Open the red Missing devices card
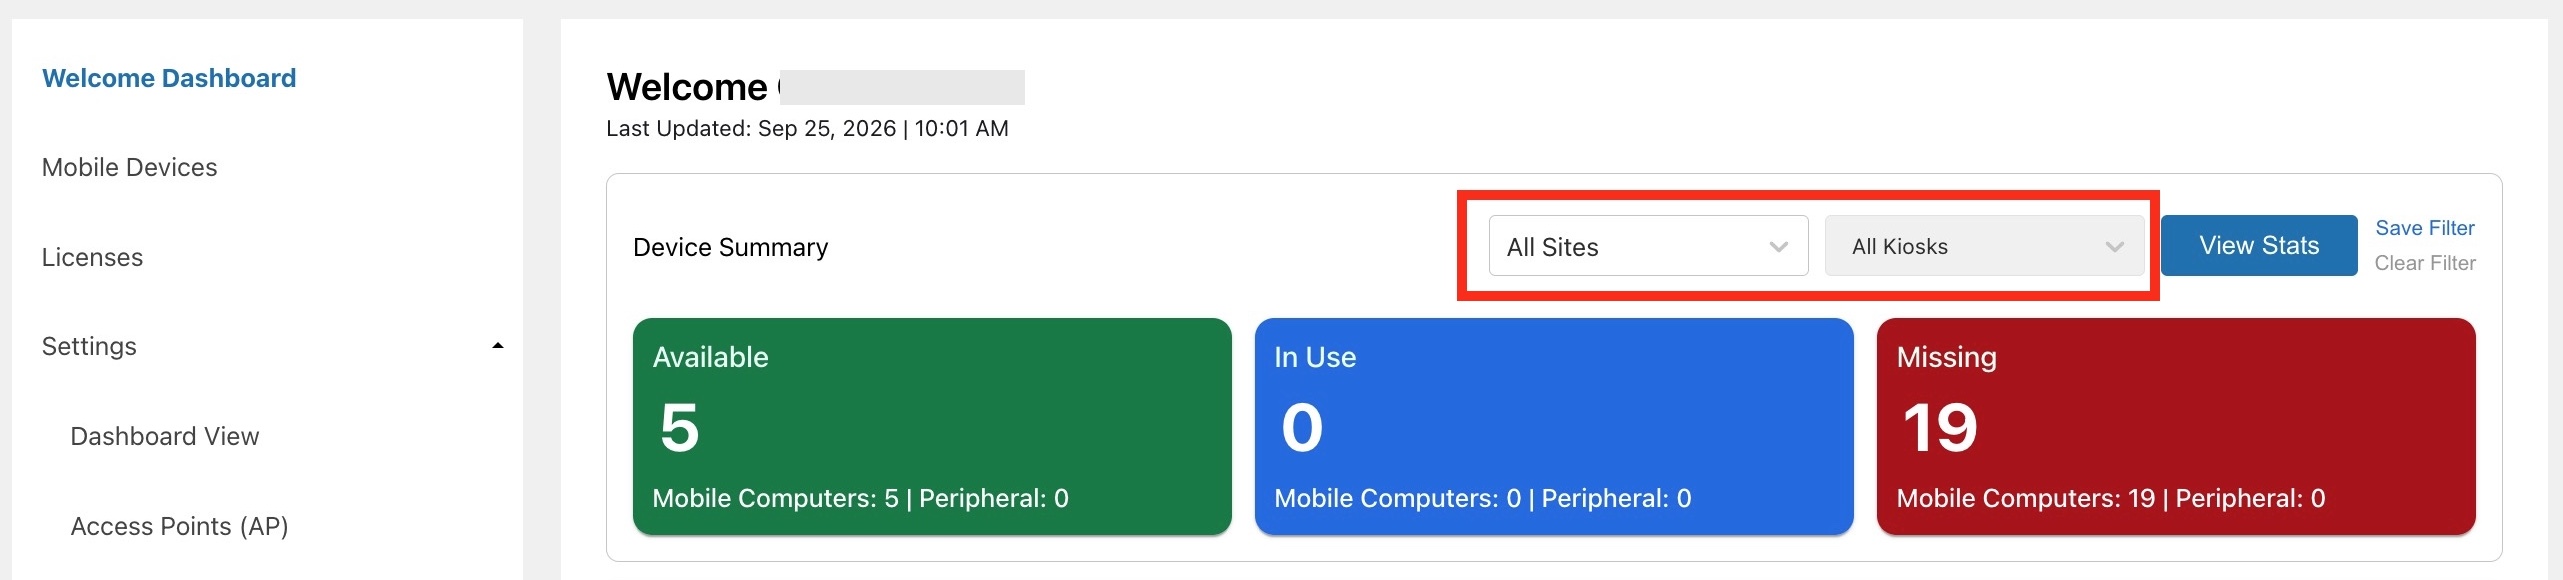 pos(2176,427)
